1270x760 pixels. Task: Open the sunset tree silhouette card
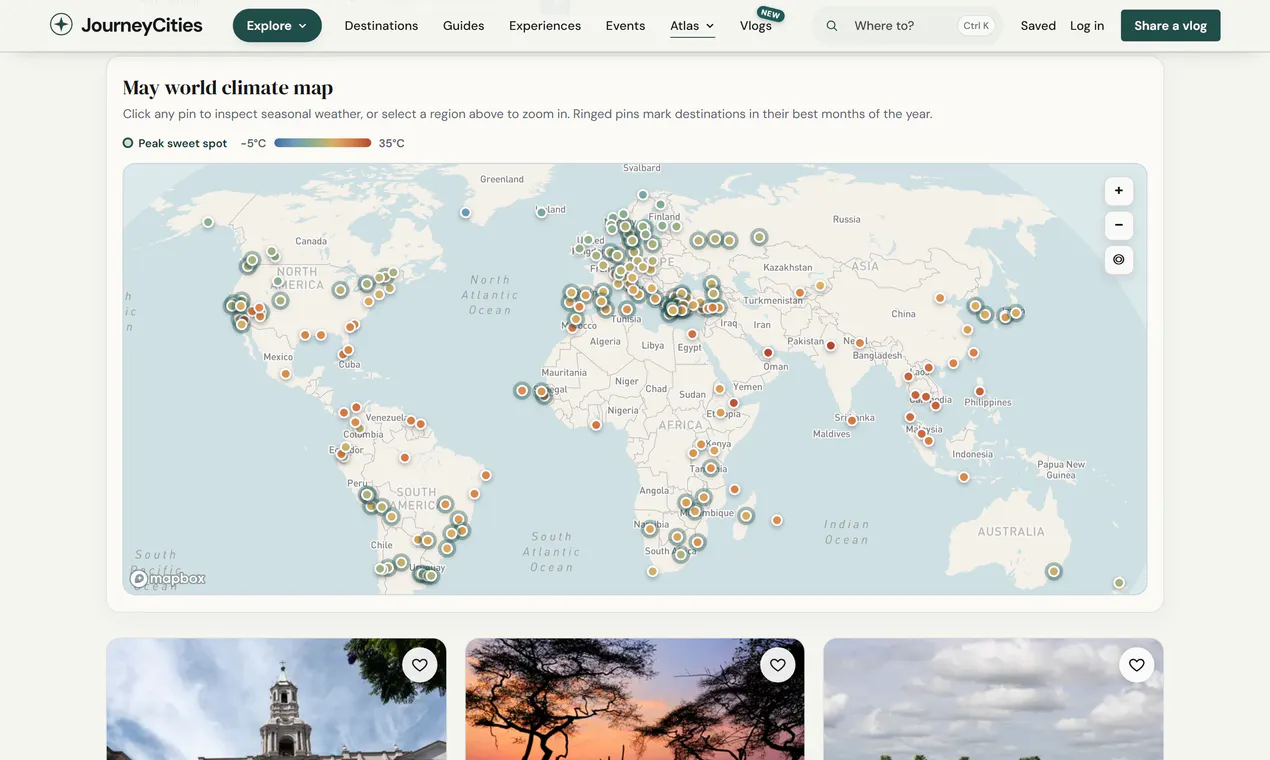click(x=635, y=699)
